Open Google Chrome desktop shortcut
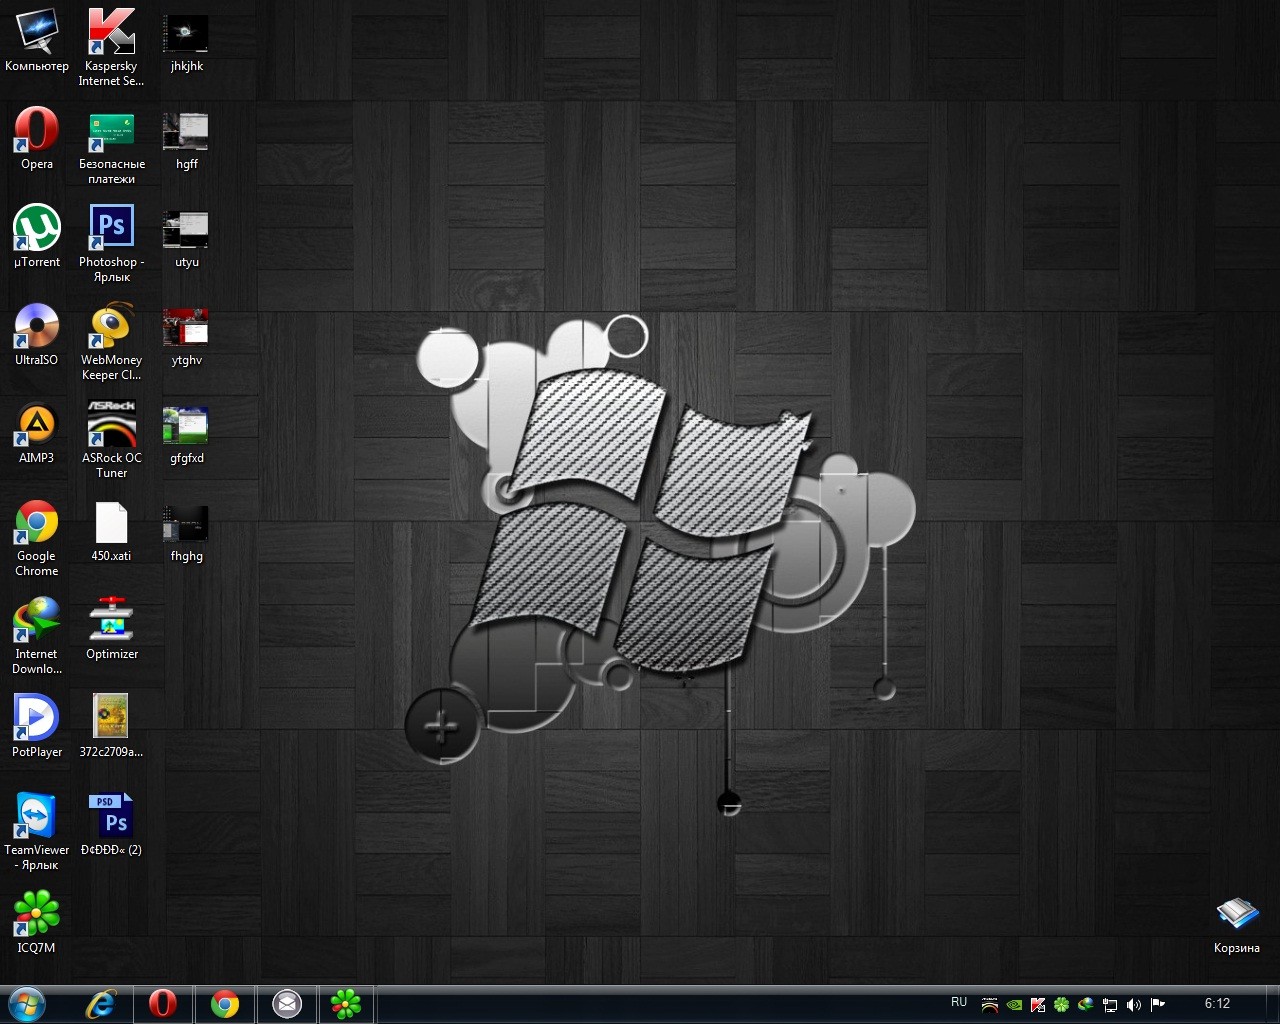 point(37,537)
